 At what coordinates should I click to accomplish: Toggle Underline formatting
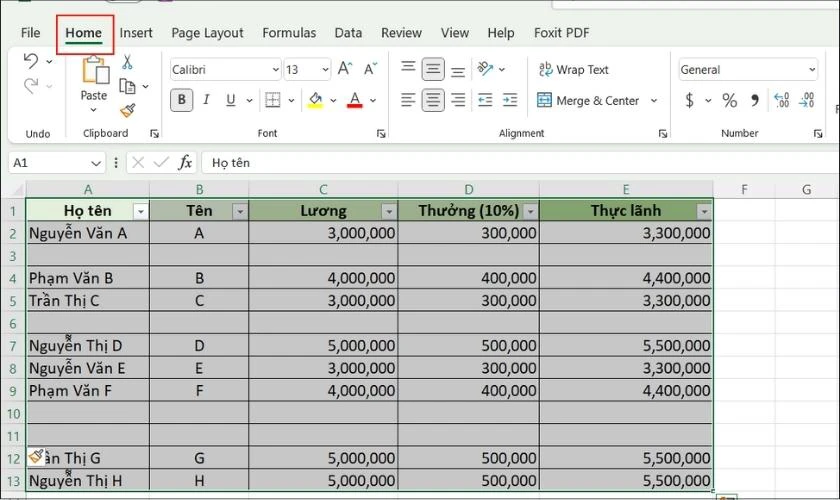pyautogui.click(x=231, y=100)
